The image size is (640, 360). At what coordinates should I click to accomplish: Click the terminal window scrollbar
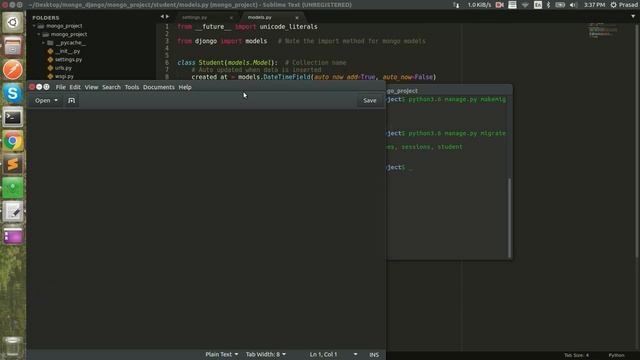(509, 218)
